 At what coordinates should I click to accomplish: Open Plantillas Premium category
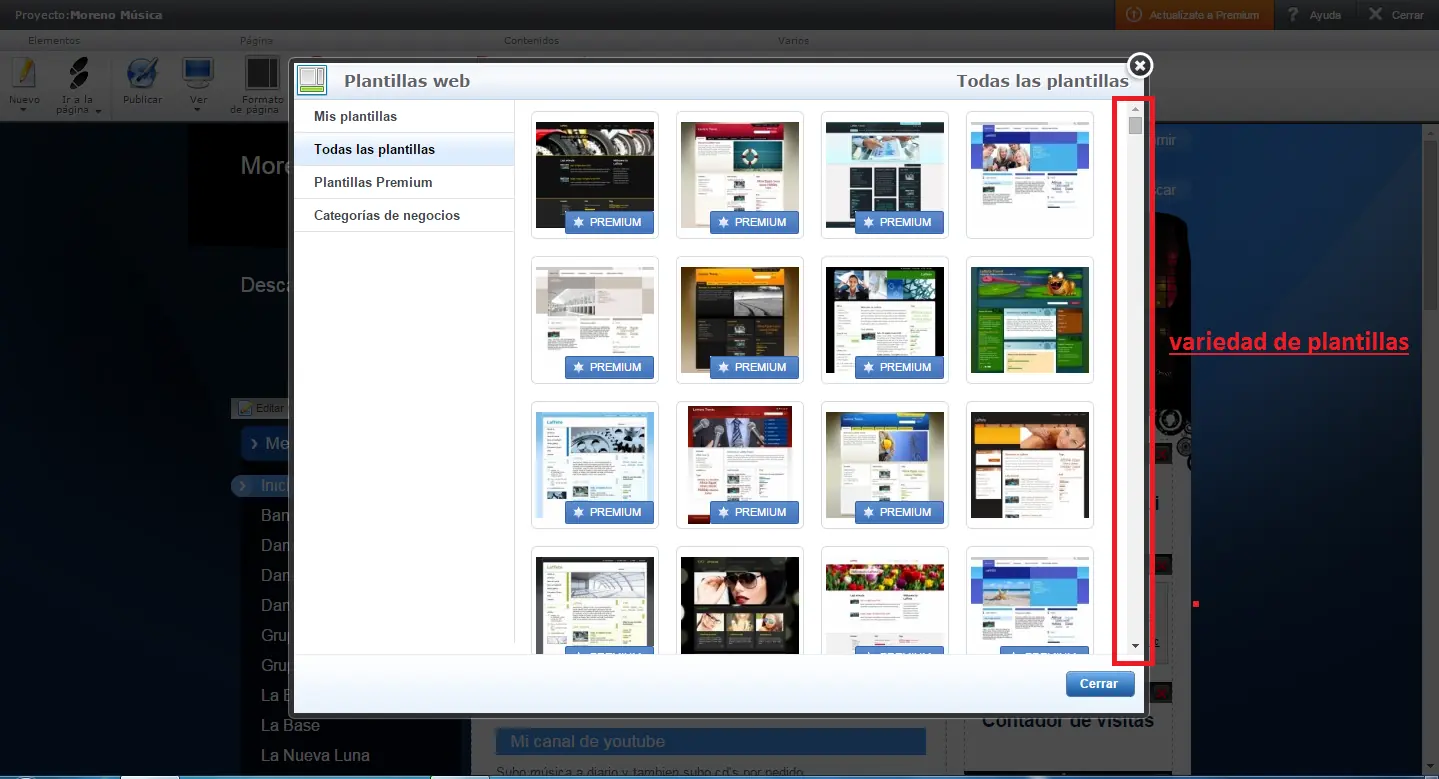(x=404, y=182)
